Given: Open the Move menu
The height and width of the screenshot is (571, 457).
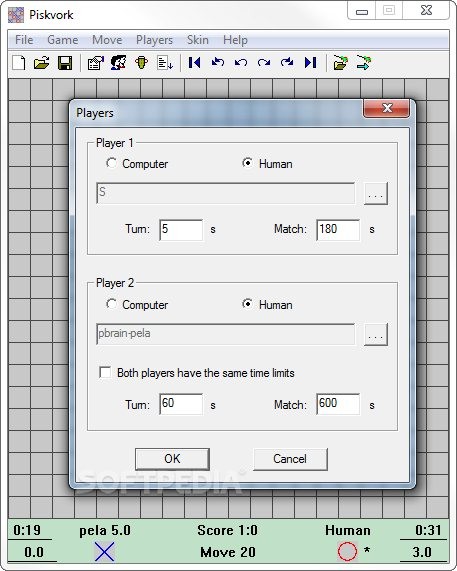Looking at the screenshot, I should [107, 40].
